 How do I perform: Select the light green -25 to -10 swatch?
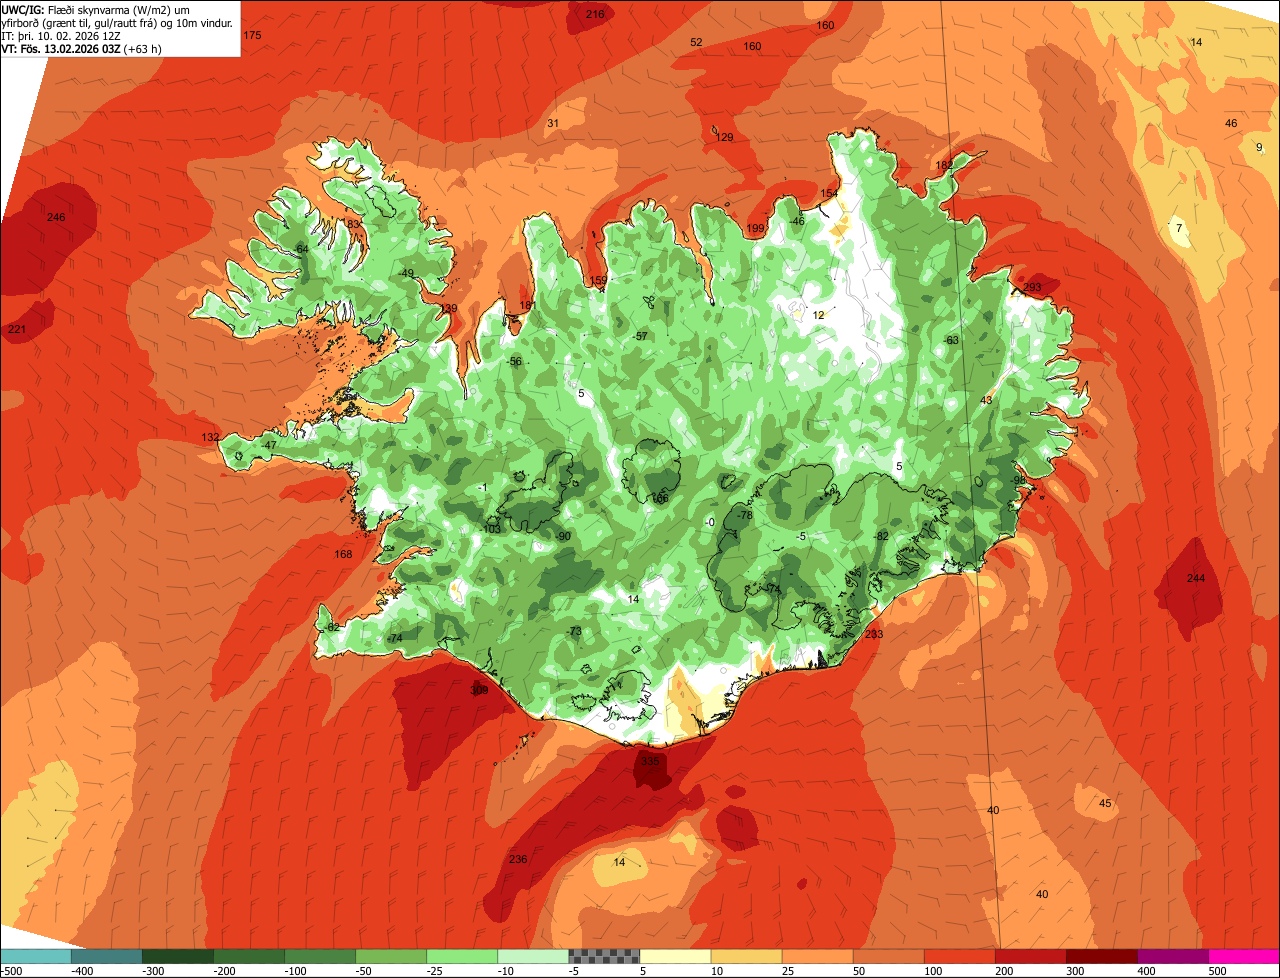tap(462, 956)
